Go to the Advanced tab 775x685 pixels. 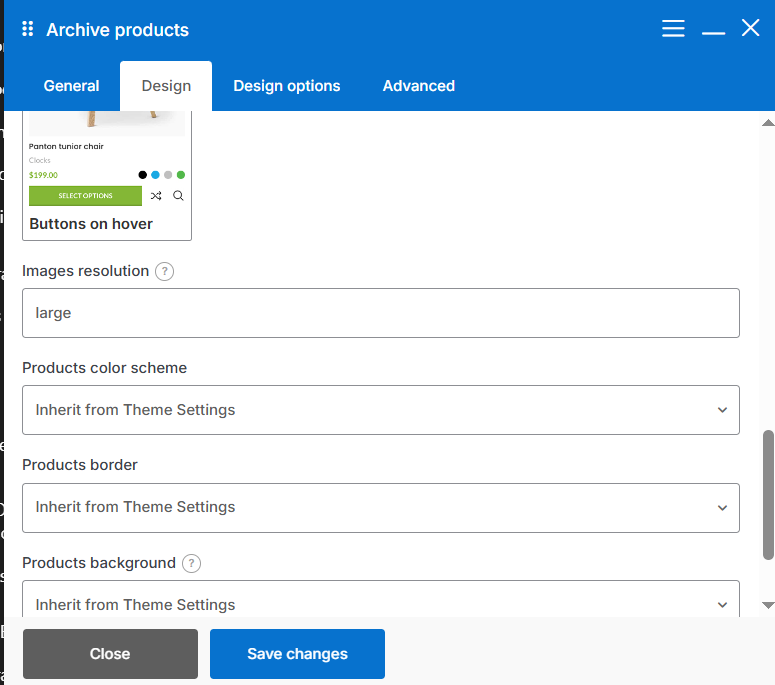[x=419, y=86]
